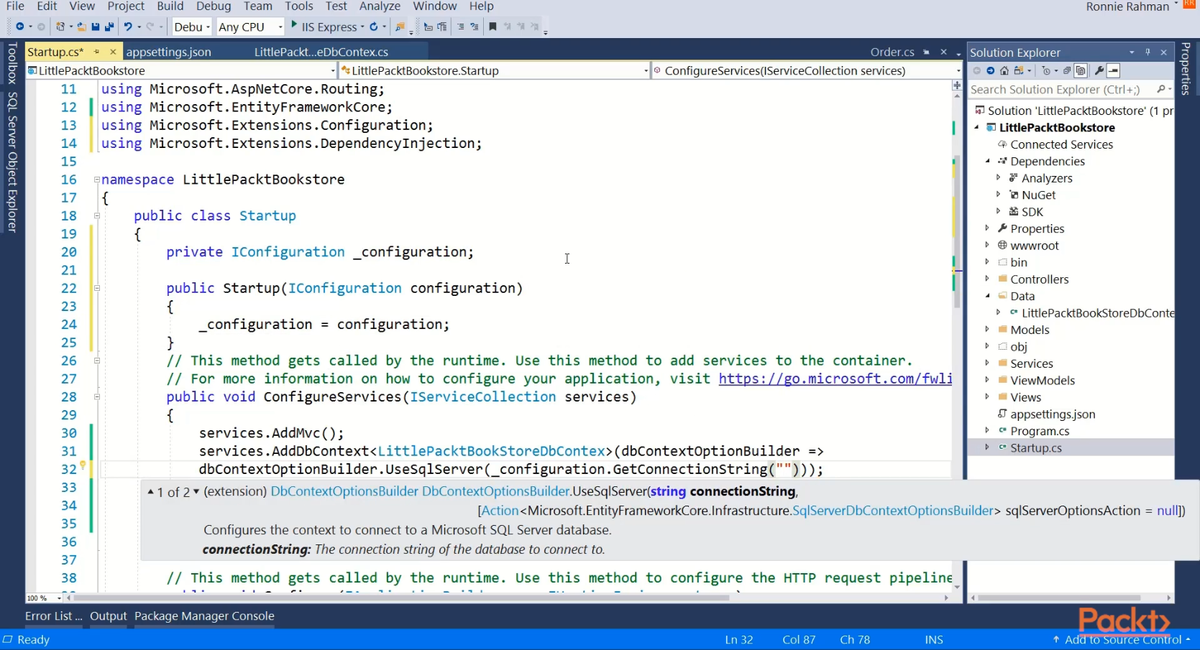This screenshot has height=650, width=1200.
Task: Open the Analyze menu
Action: (x=380, y=6)
